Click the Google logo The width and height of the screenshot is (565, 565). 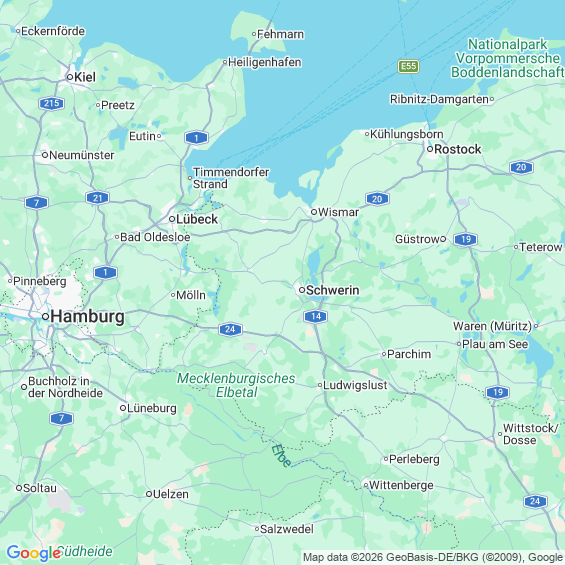point(34,553)
